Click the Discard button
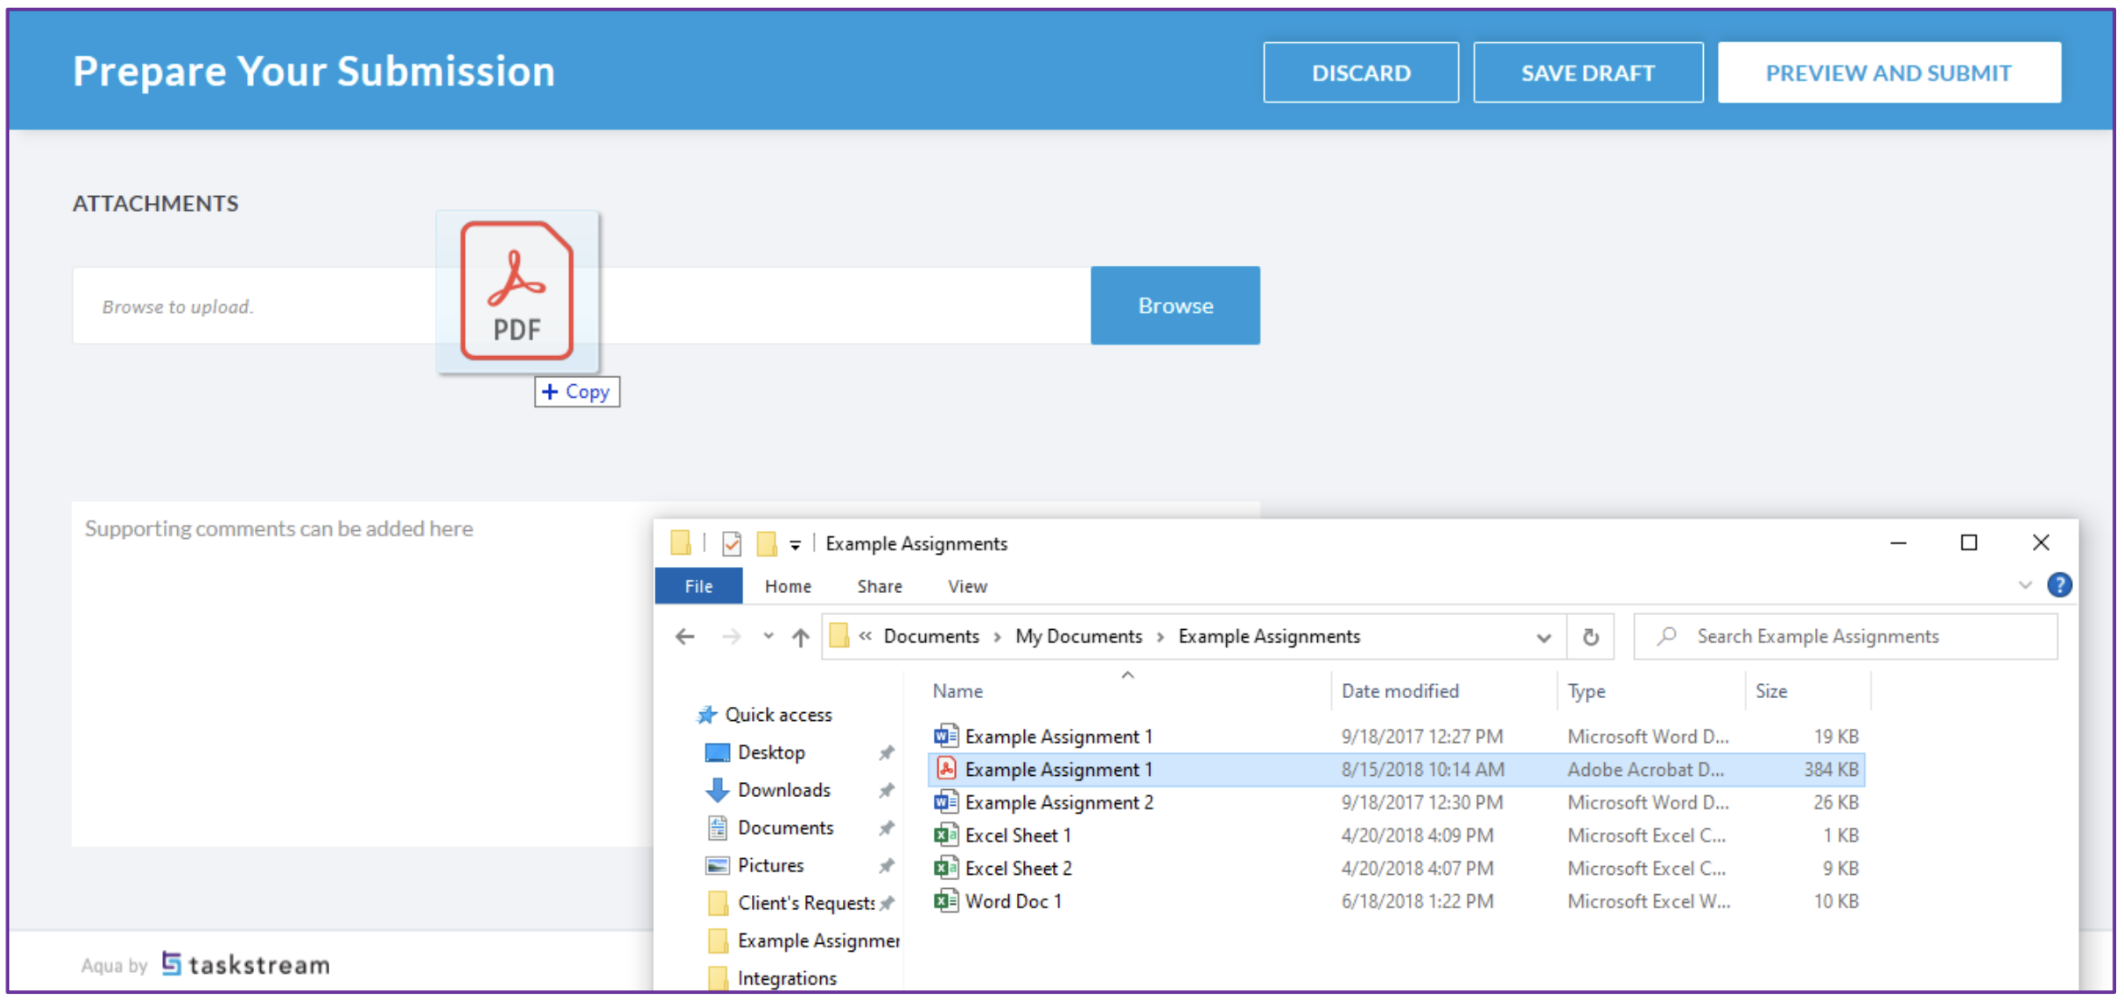This screenshot has width=2124, height=1006. [1360, 73]
